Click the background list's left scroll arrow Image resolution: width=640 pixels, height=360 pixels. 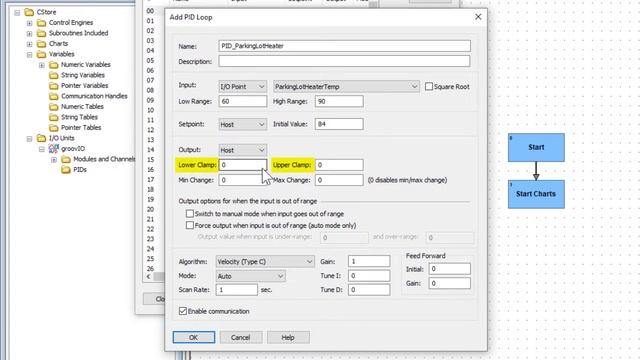click(x=148, y=276)
